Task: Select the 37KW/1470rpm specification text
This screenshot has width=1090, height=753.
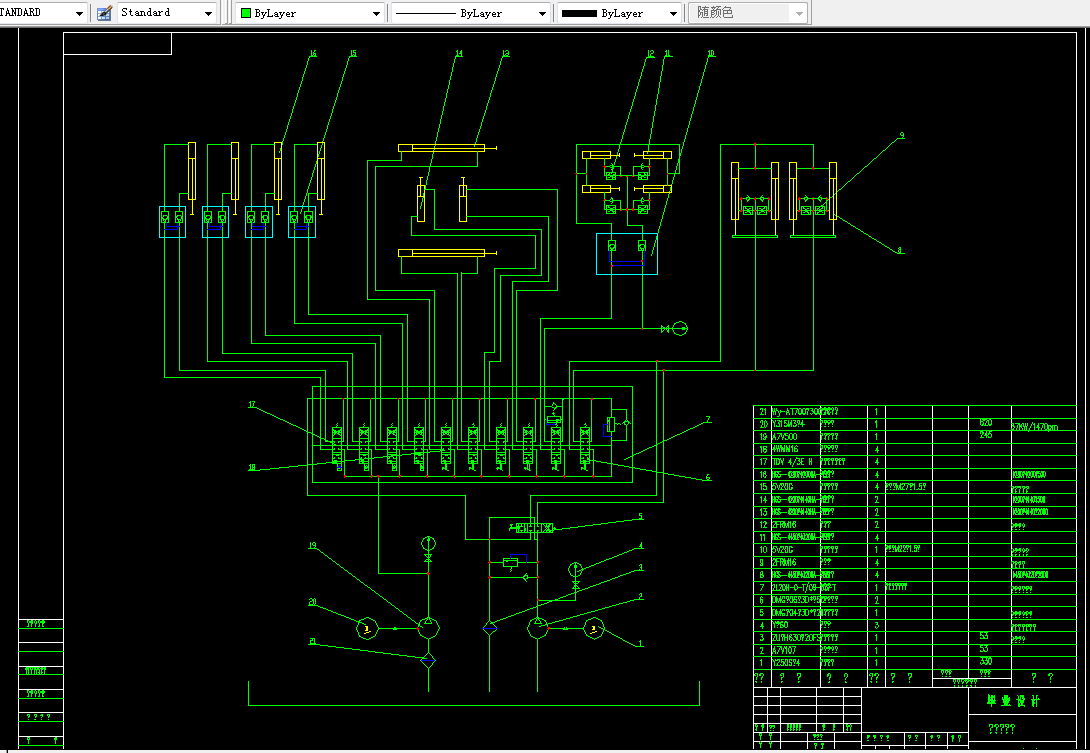Action: click(1035, 426)
